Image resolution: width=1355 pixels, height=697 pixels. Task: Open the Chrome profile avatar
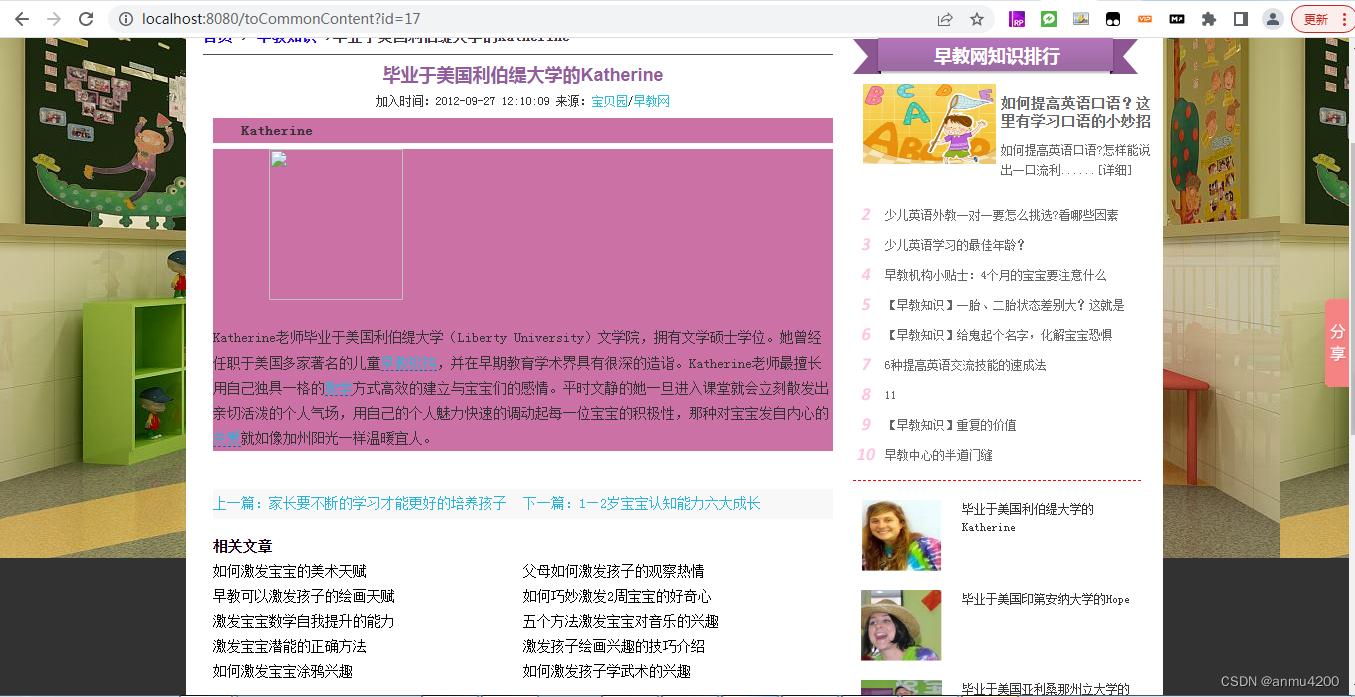click(1273, 19)
